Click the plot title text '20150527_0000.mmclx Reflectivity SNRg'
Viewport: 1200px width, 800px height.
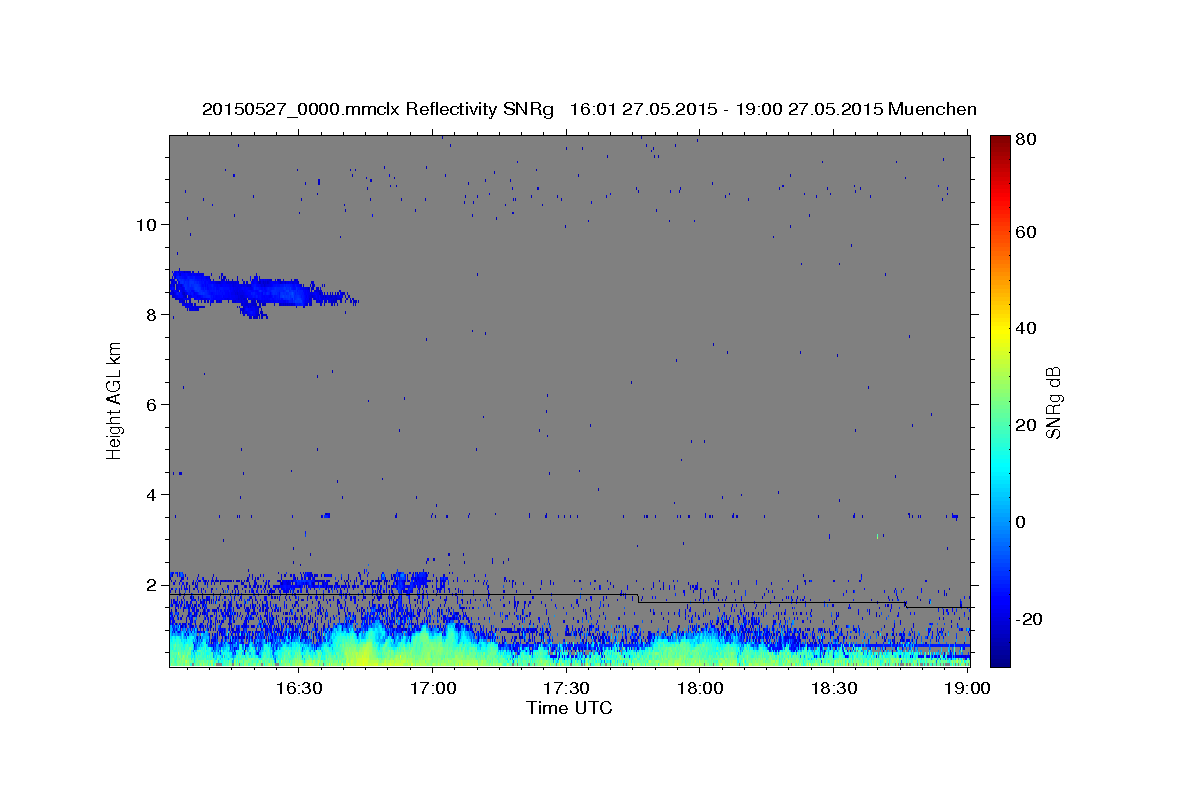pos(378,109)
